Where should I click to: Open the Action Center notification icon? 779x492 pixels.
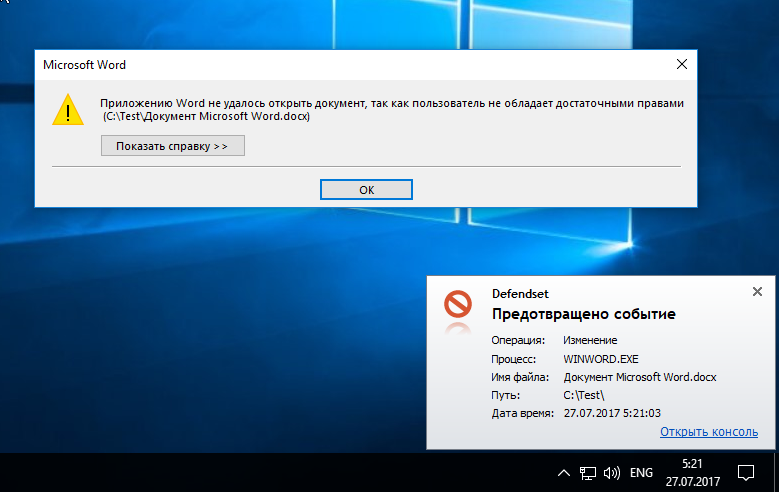point(746,473)
